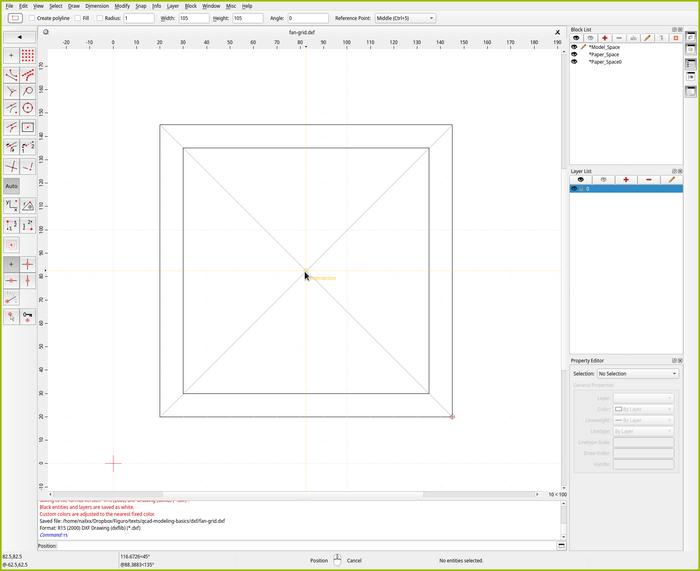Remove the selected layer with minus icon

(x=649, y=179)
